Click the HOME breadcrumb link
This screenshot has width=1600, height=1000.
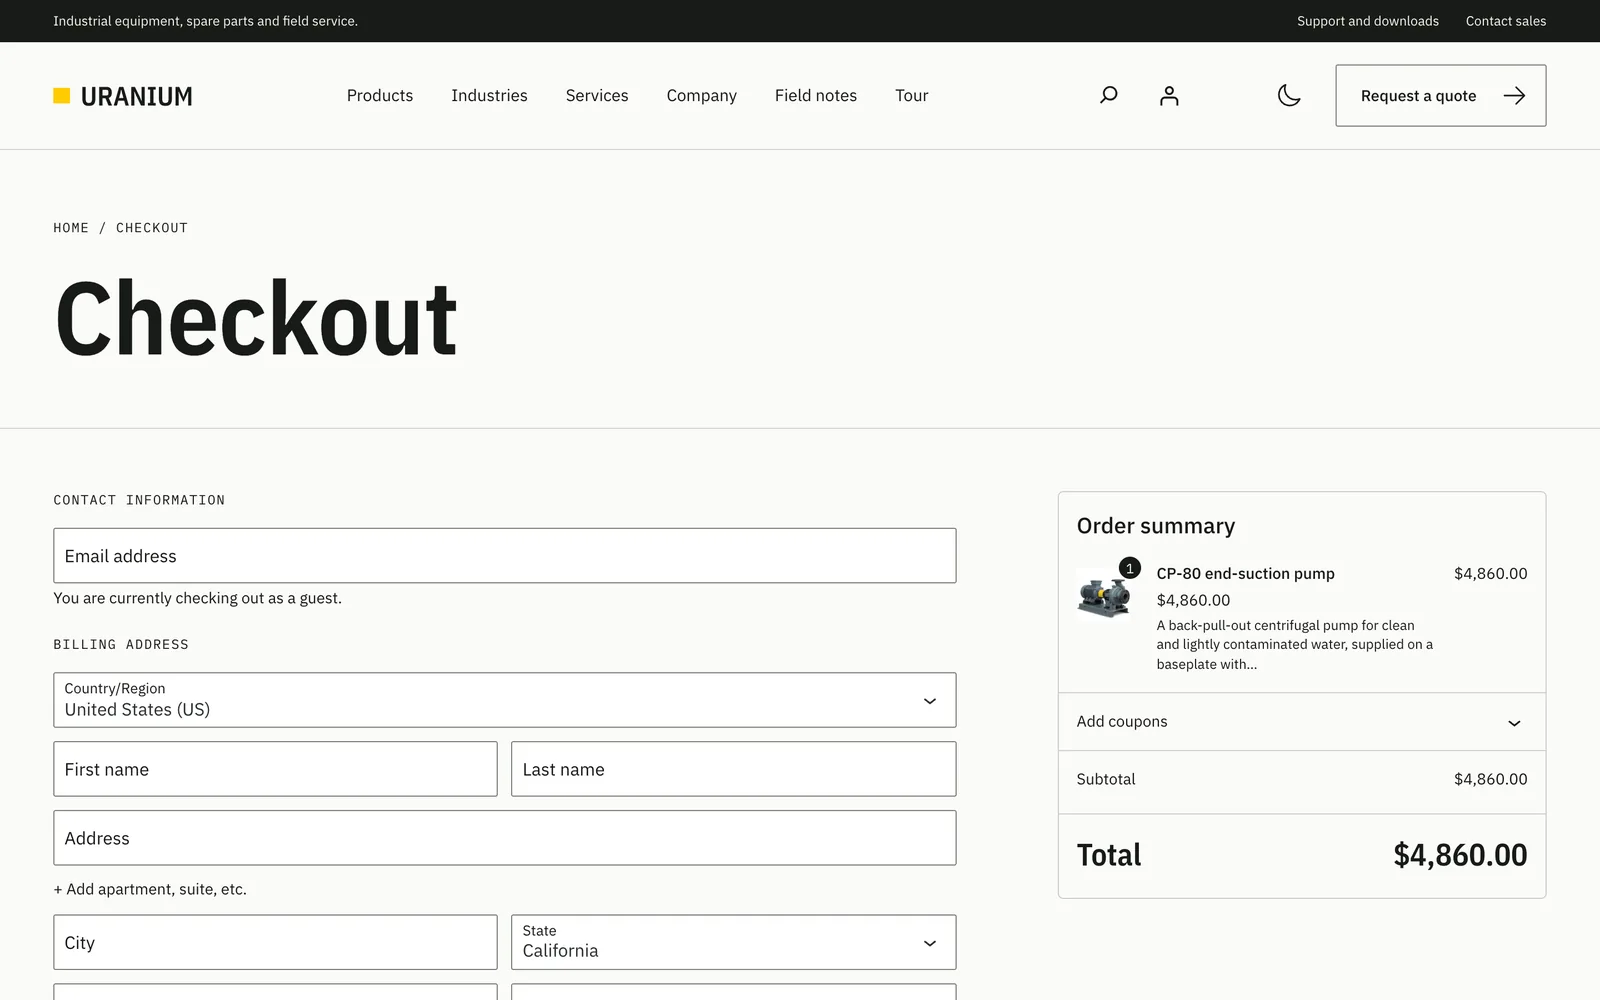[x=71, y=228]
